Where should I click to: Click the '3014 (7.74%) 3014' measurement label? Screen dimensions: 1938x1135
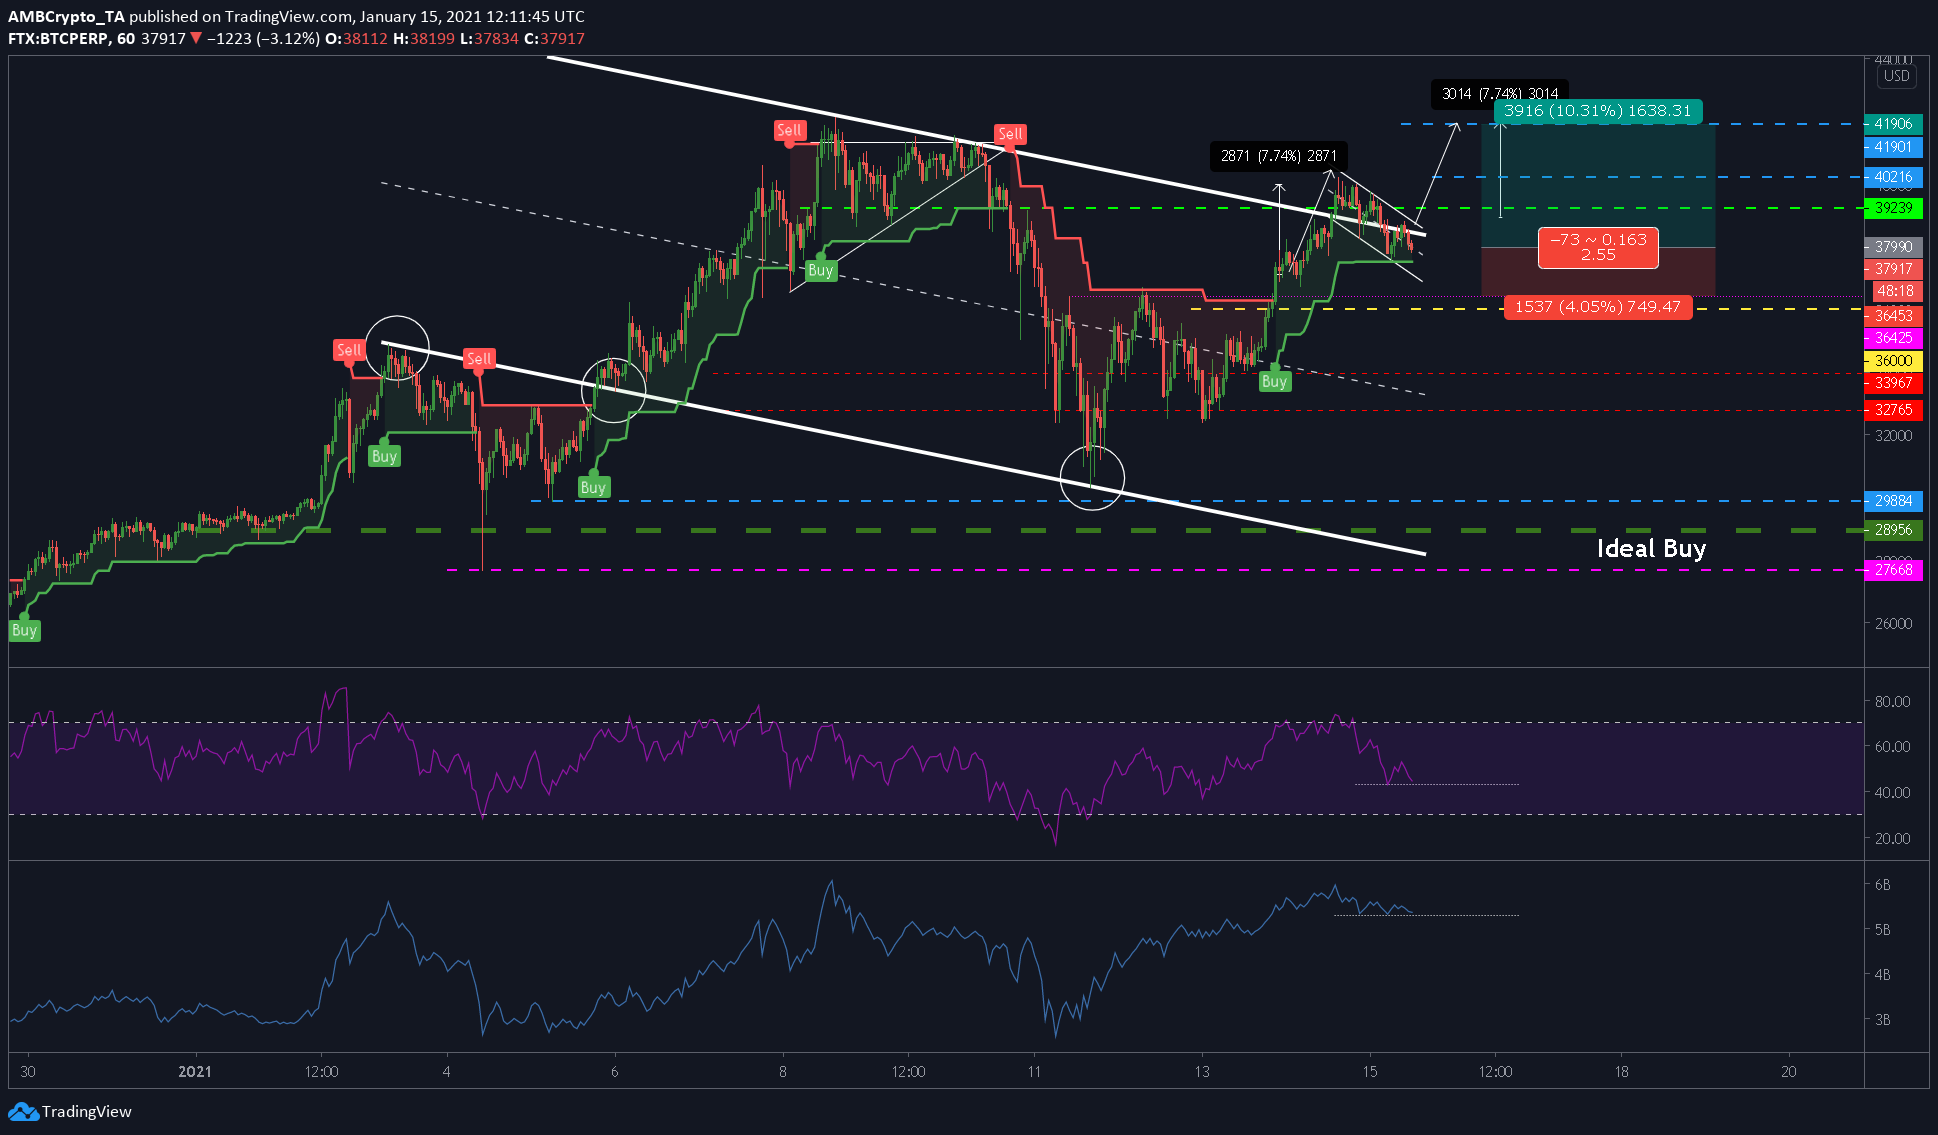(x=1500, y=93)
